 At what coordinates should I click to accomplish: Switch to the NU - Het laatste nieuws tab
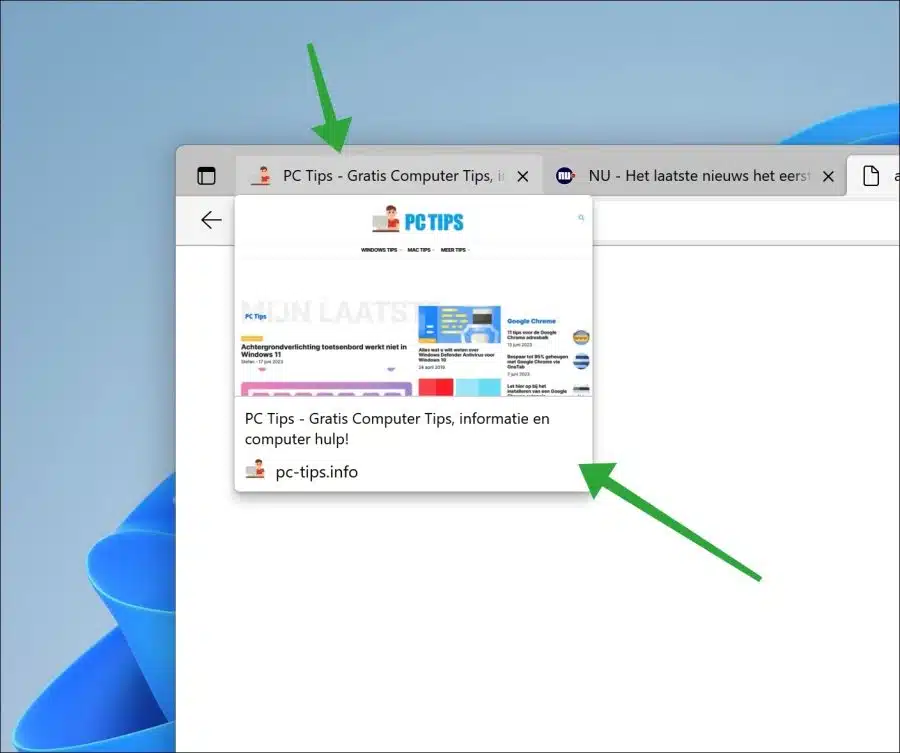coord(694,175)
